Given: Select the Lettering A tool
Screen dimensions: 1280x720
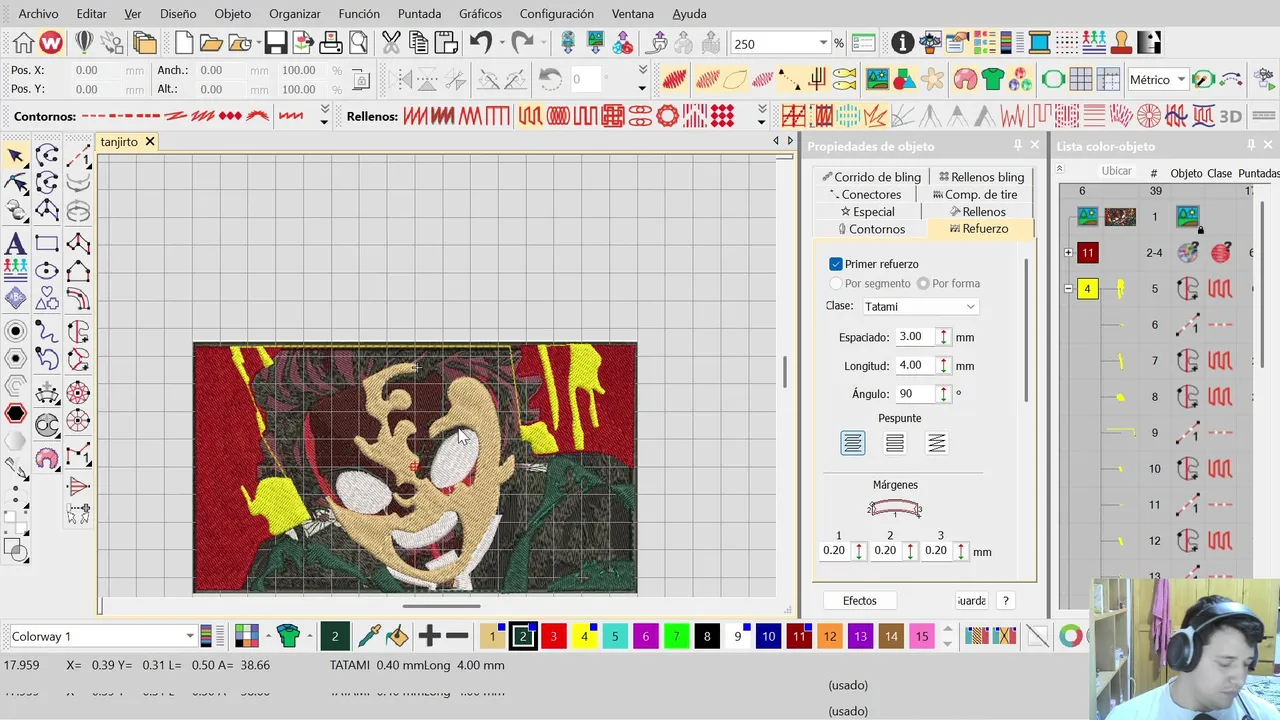Looking at the screenshot, I should 16,243.
